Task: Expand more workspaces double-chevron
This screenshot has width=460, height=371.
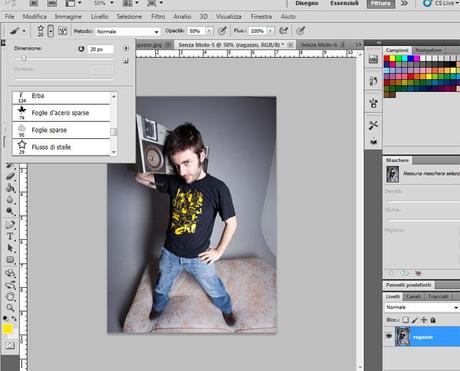Action: click(404, 3)
